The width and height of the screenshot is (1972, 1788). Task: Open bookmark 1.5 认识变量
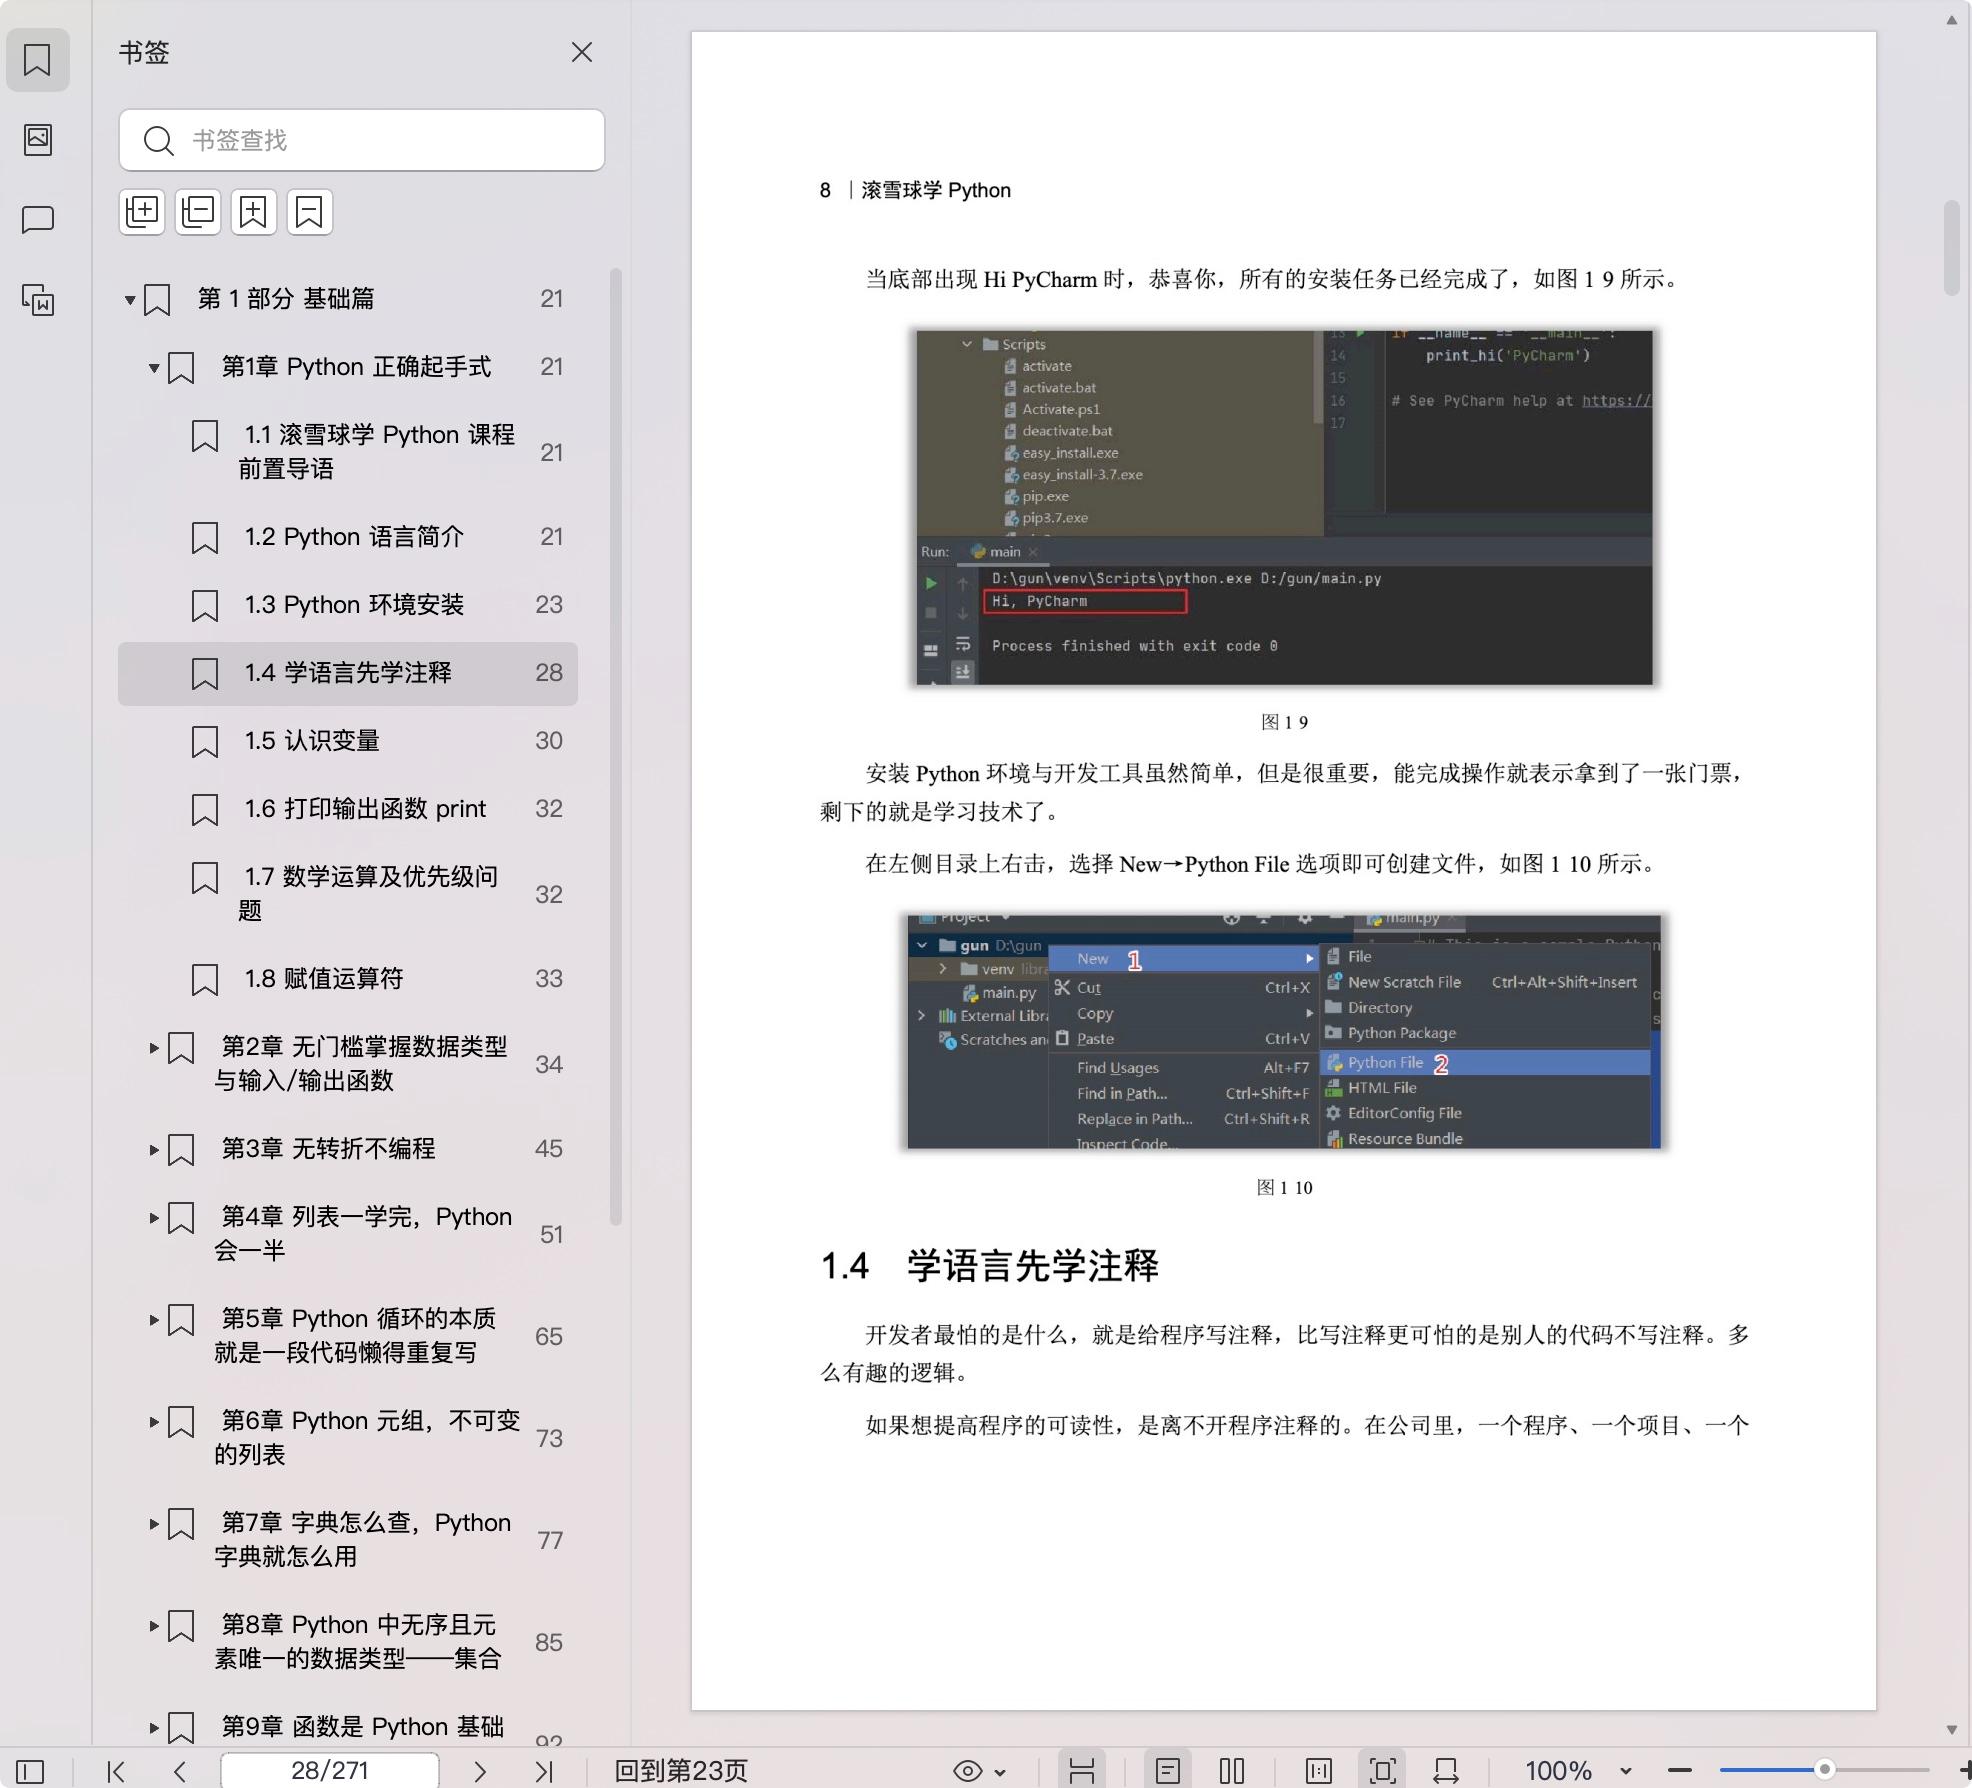point(348,741)
